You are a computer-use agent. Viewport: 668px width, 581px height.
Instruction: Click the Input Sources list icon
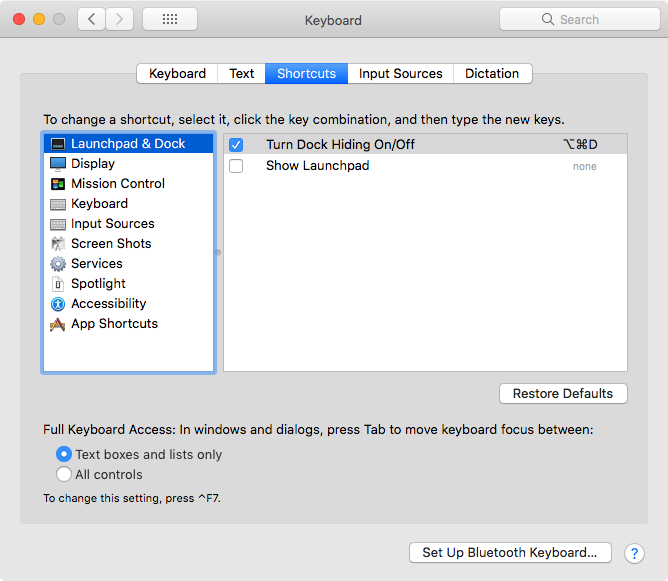(x=58, y=224)
